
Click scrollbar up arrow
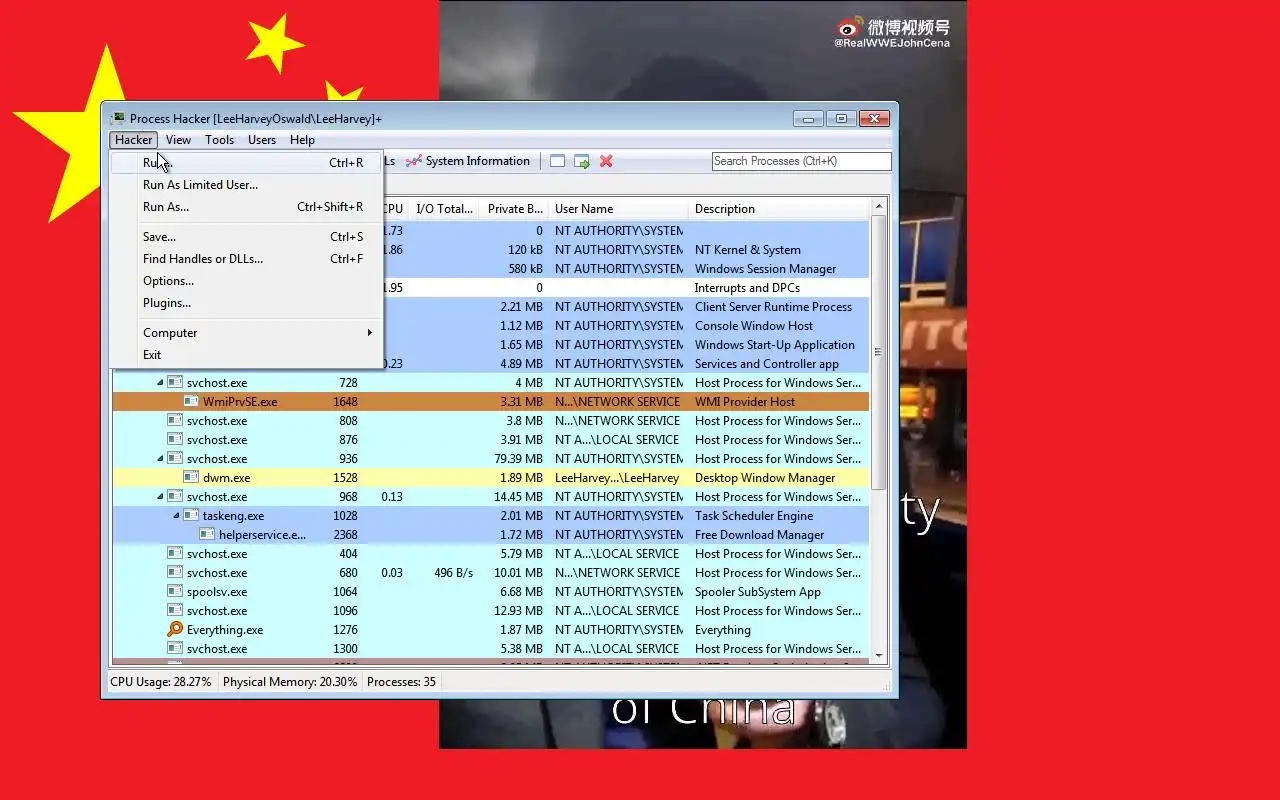(x=879, y=207)
